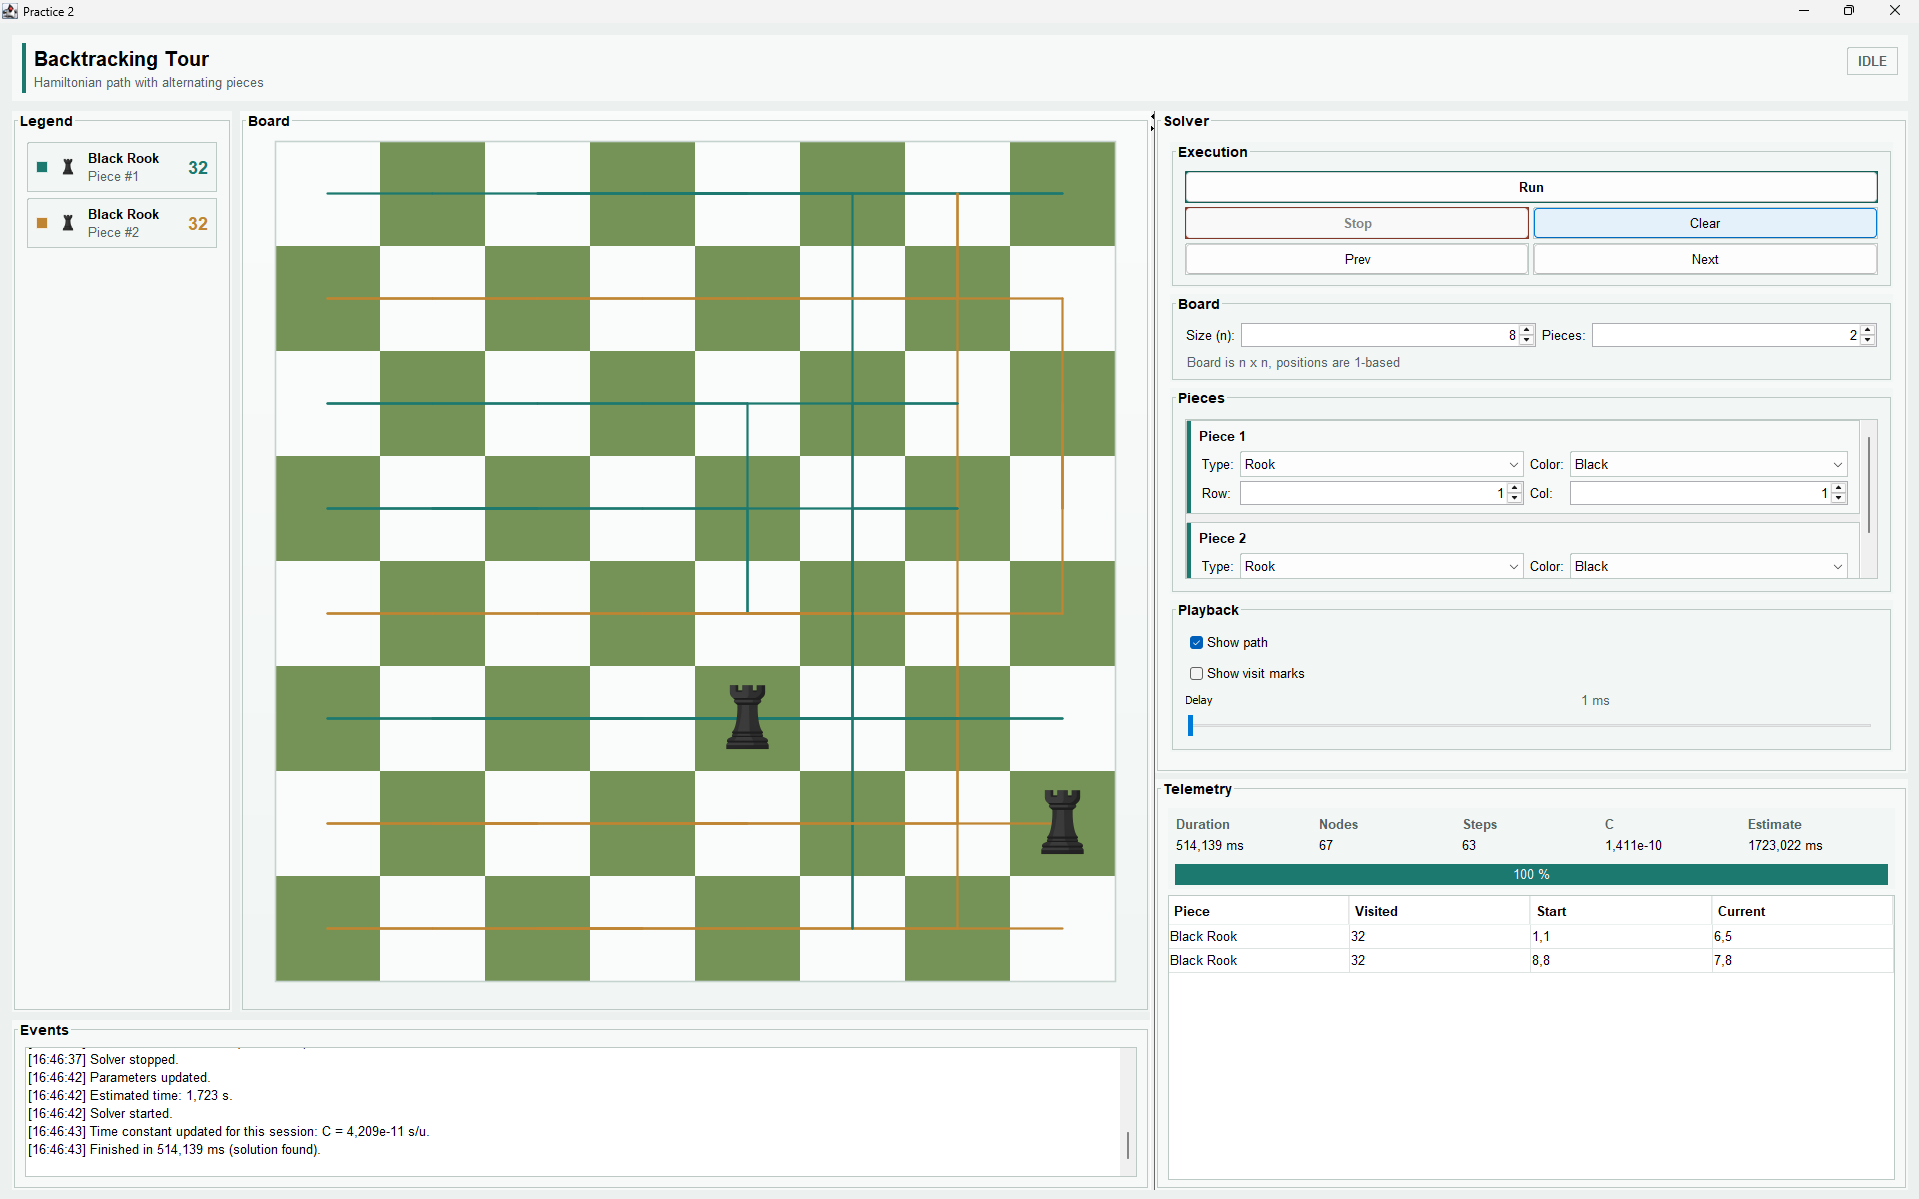Decrease the board Size (n) value
The height and width of the screenshot is (1199, 1919).
(x=1526, y=340)
